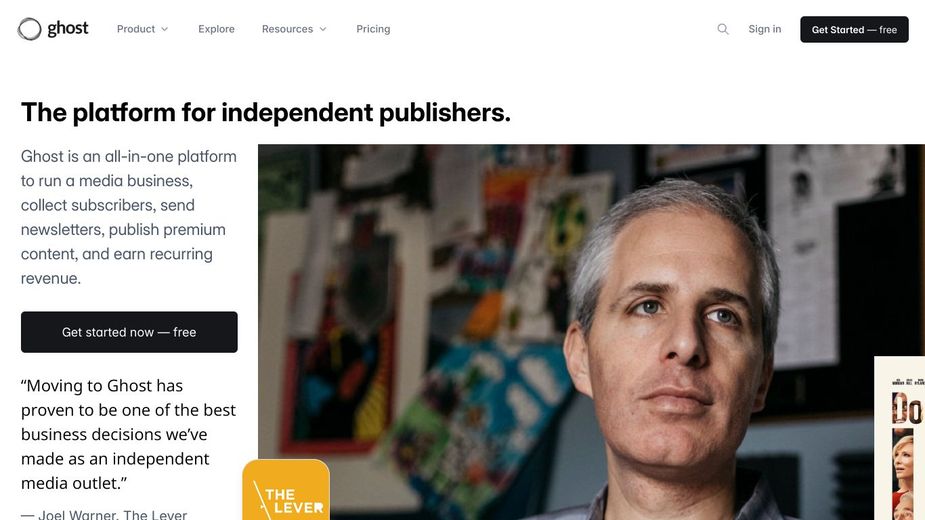The height and width of the screenshot is (520, 925).
Task: Click the Moving to Ghost testimonial quote
Action: tap(129, 434)
